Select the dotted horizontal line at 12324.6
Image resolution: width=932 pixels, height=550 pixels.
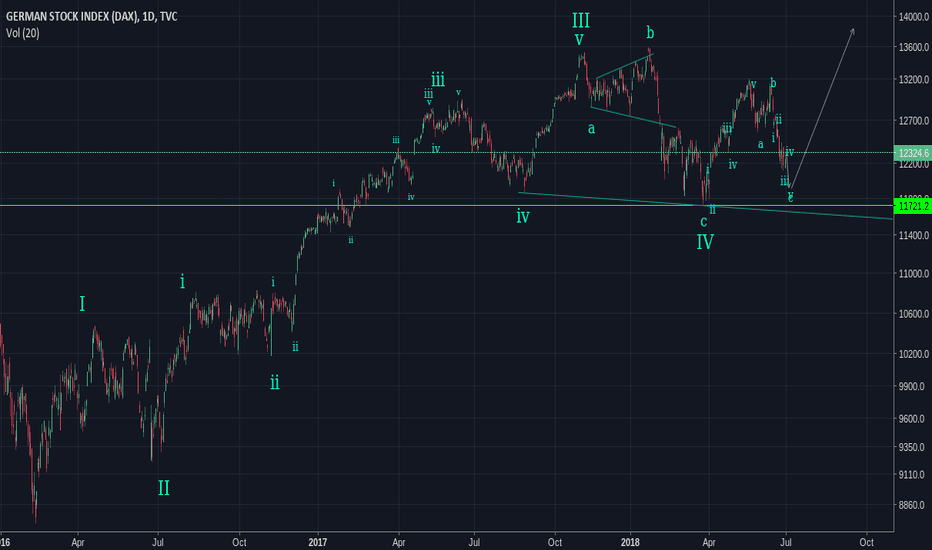click(x=446, y=153)
